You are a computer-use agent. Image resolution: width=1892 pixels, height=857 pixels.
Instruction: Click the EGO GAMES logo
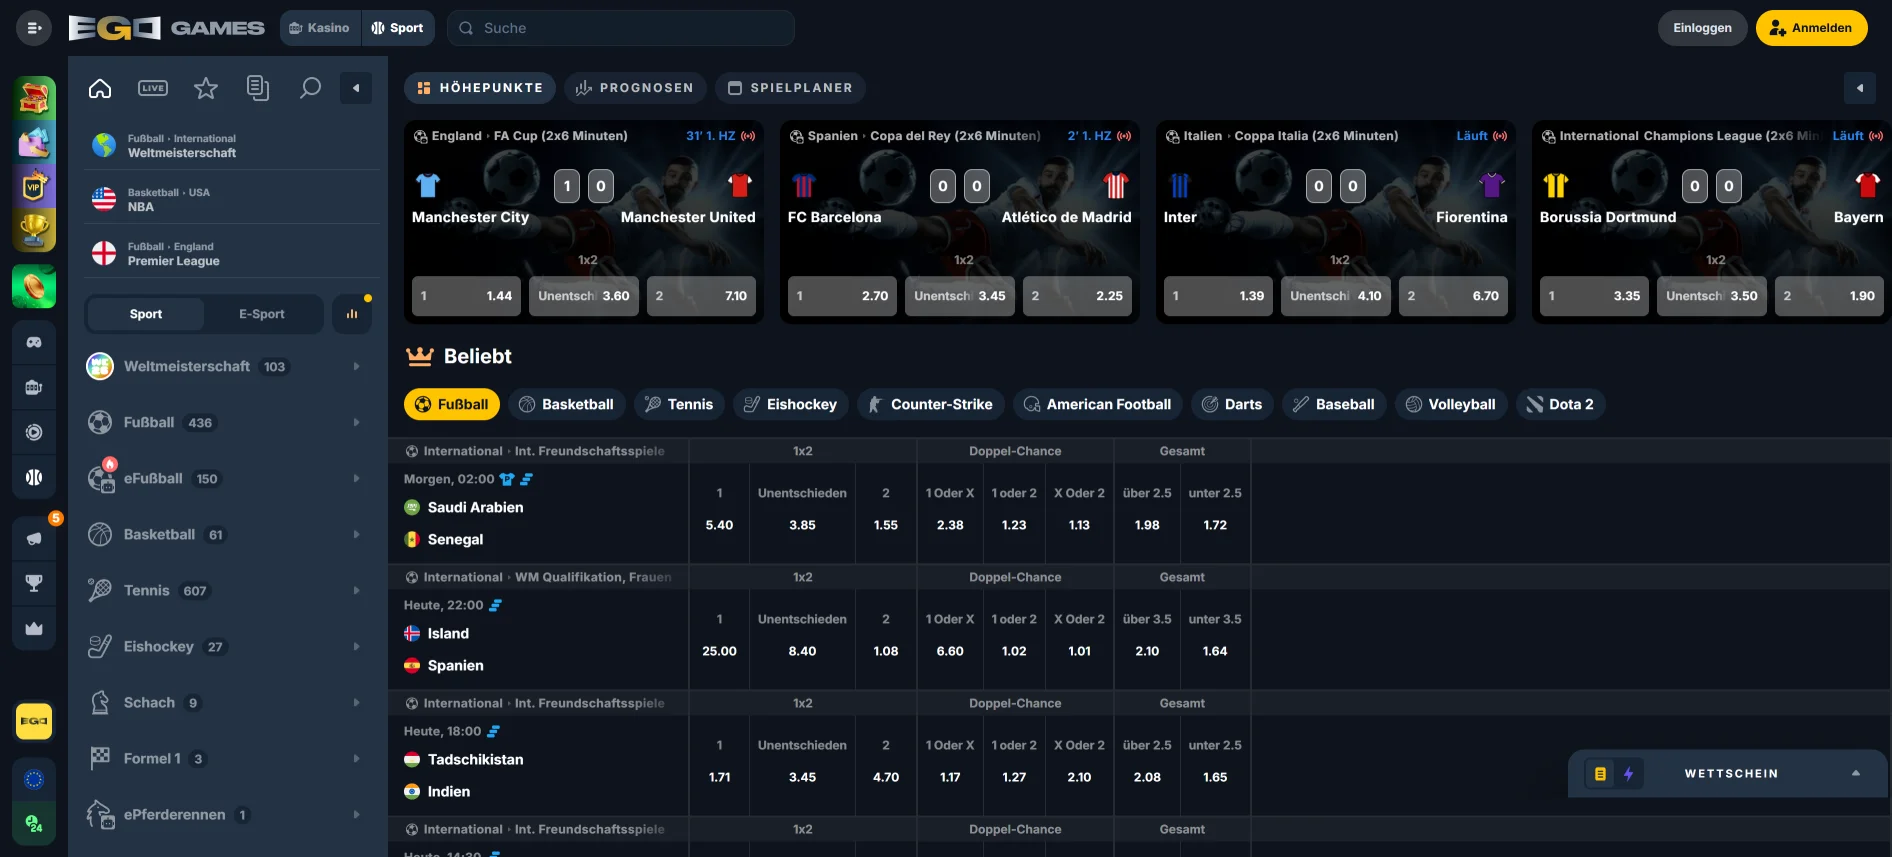tap(166, 28)
